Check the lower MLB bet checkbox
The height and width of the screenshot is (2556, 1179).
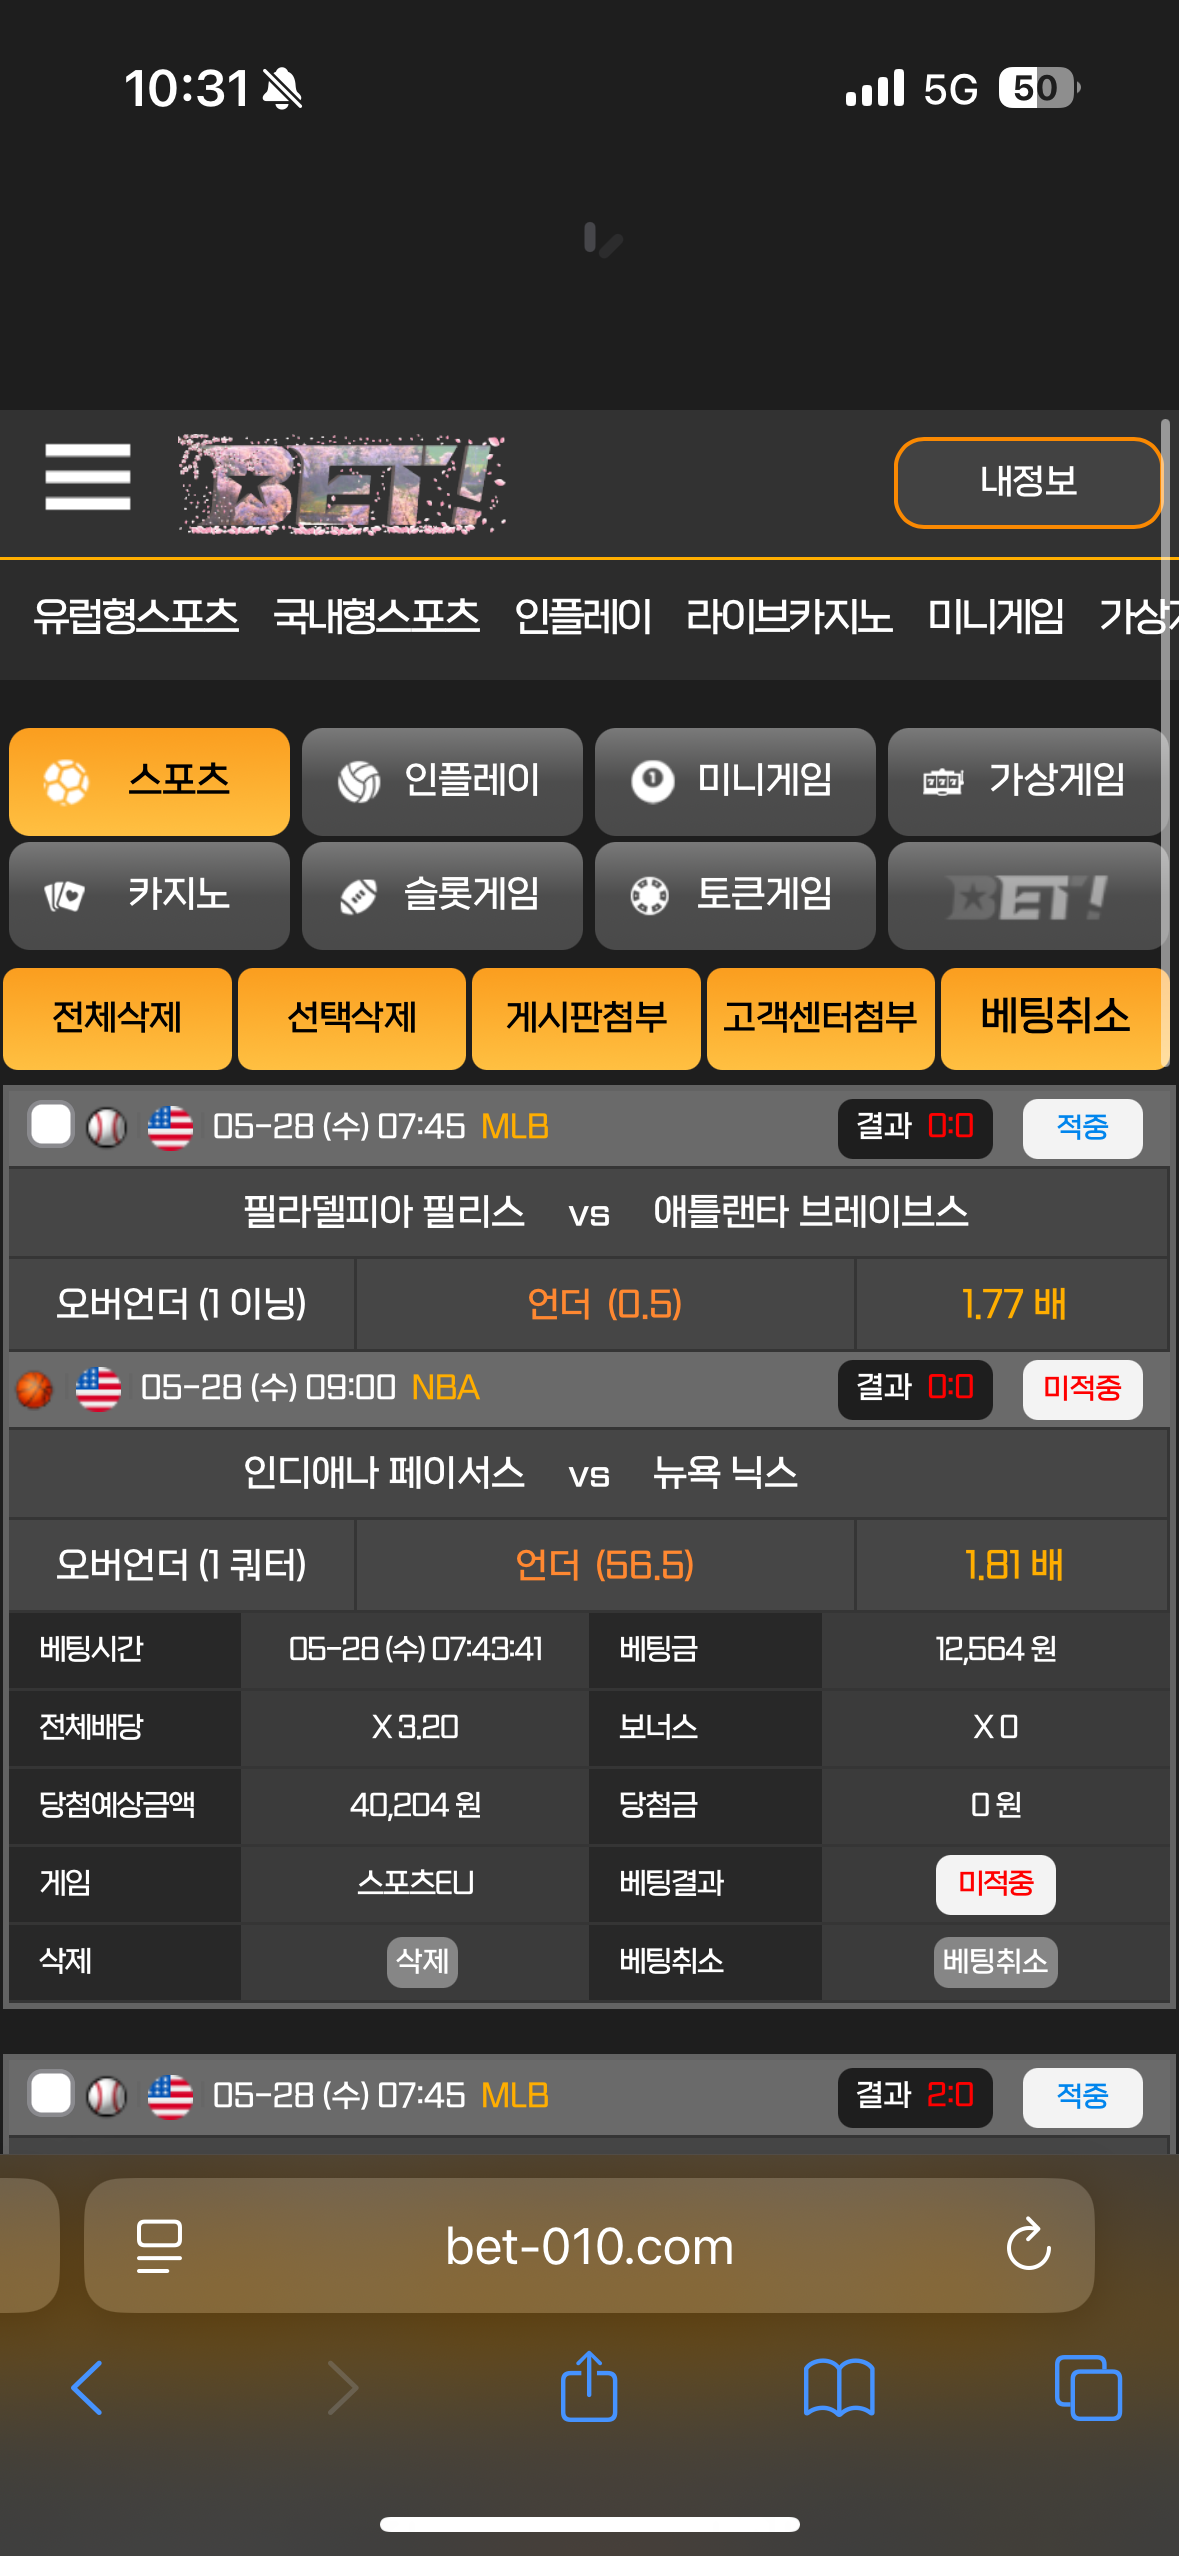[51, 2094]
